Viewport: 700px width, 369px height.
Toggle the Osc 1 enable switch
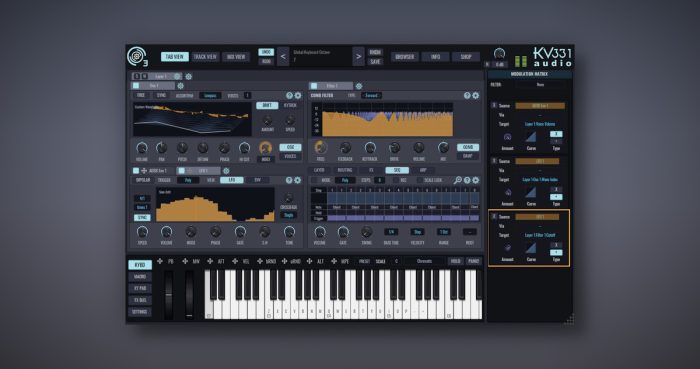136,86
